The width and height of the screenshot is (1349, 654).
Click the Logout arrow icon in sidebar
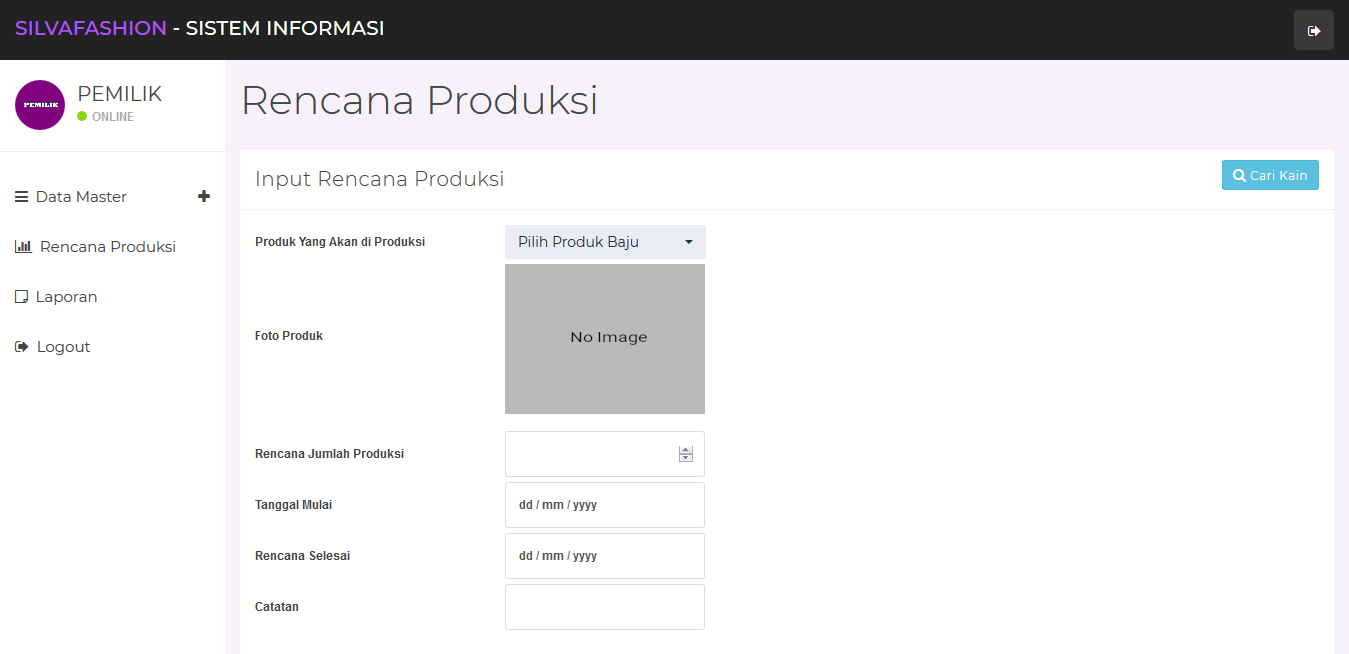[21, 346]
